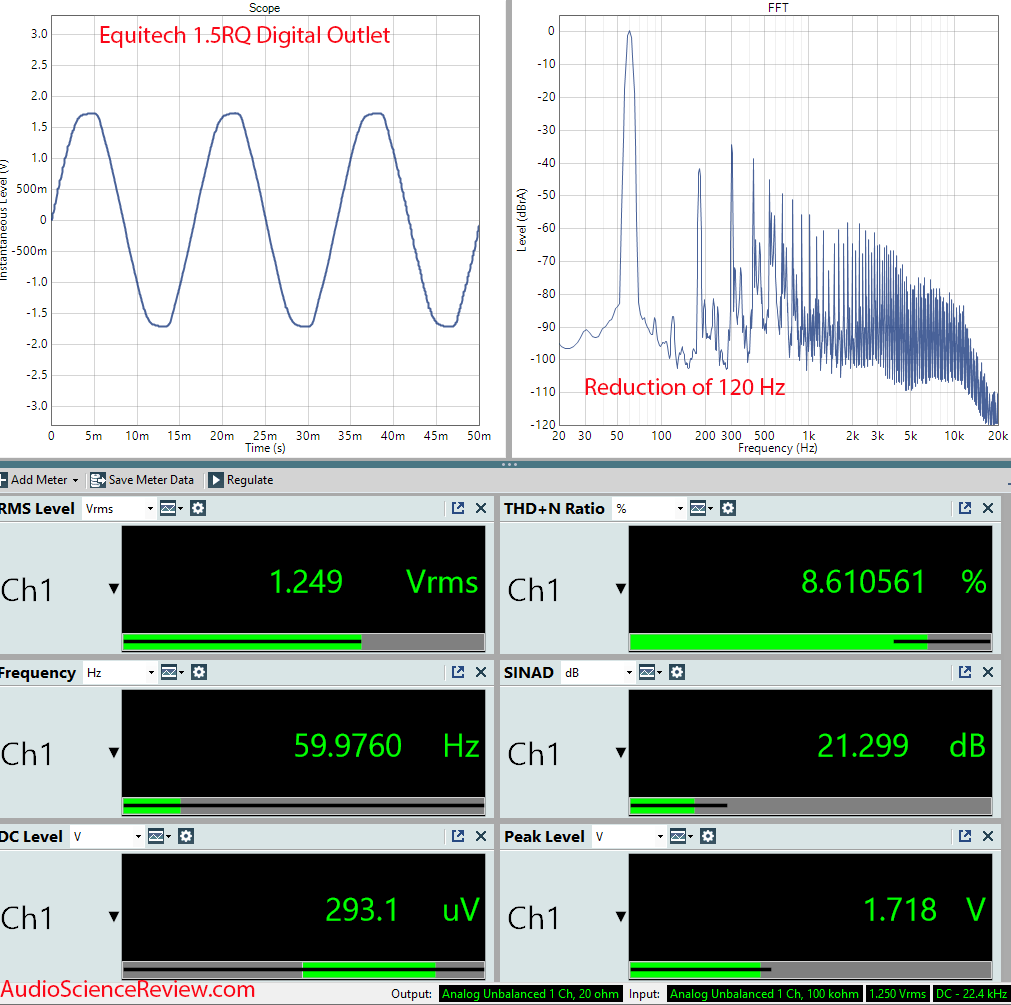Close the Frequency meter
1011x1005 pixels.
pos(481,672)
